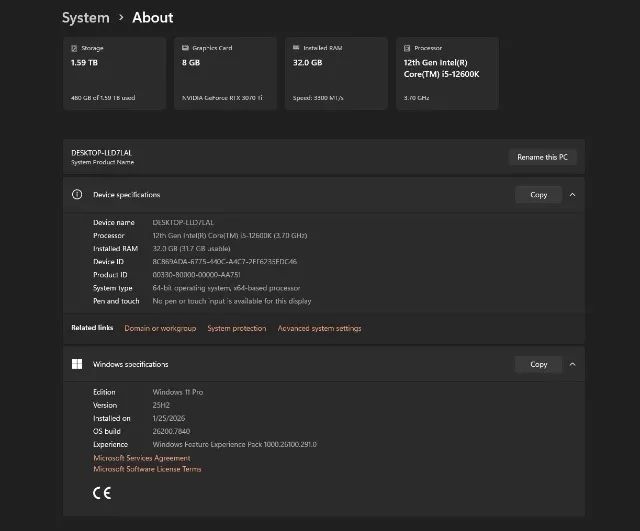Click the Device specifications info icon
Screen dimensions: 640x531
[77, 195]
